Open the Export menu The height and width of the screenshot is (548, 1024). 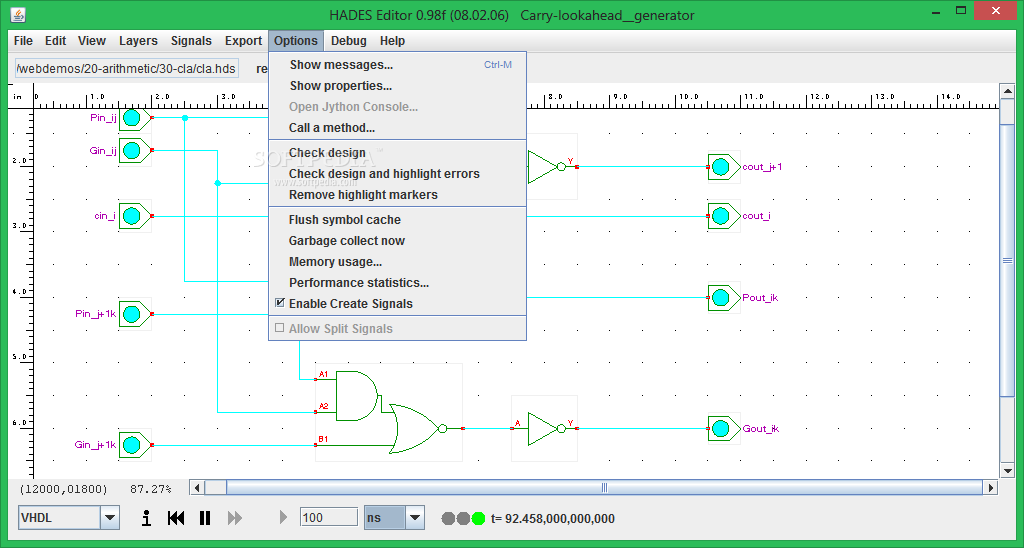tap(244, 40)
